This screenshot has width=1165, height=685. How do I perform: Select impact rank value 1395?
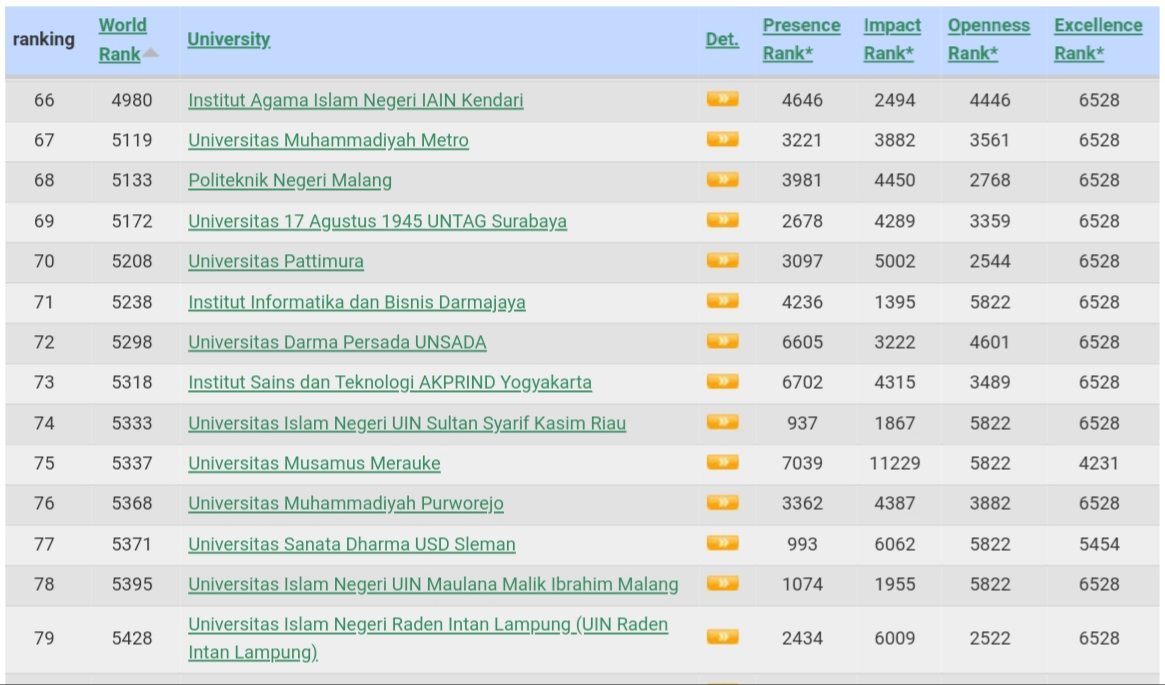pyautogui.click(x=895, y=302)
